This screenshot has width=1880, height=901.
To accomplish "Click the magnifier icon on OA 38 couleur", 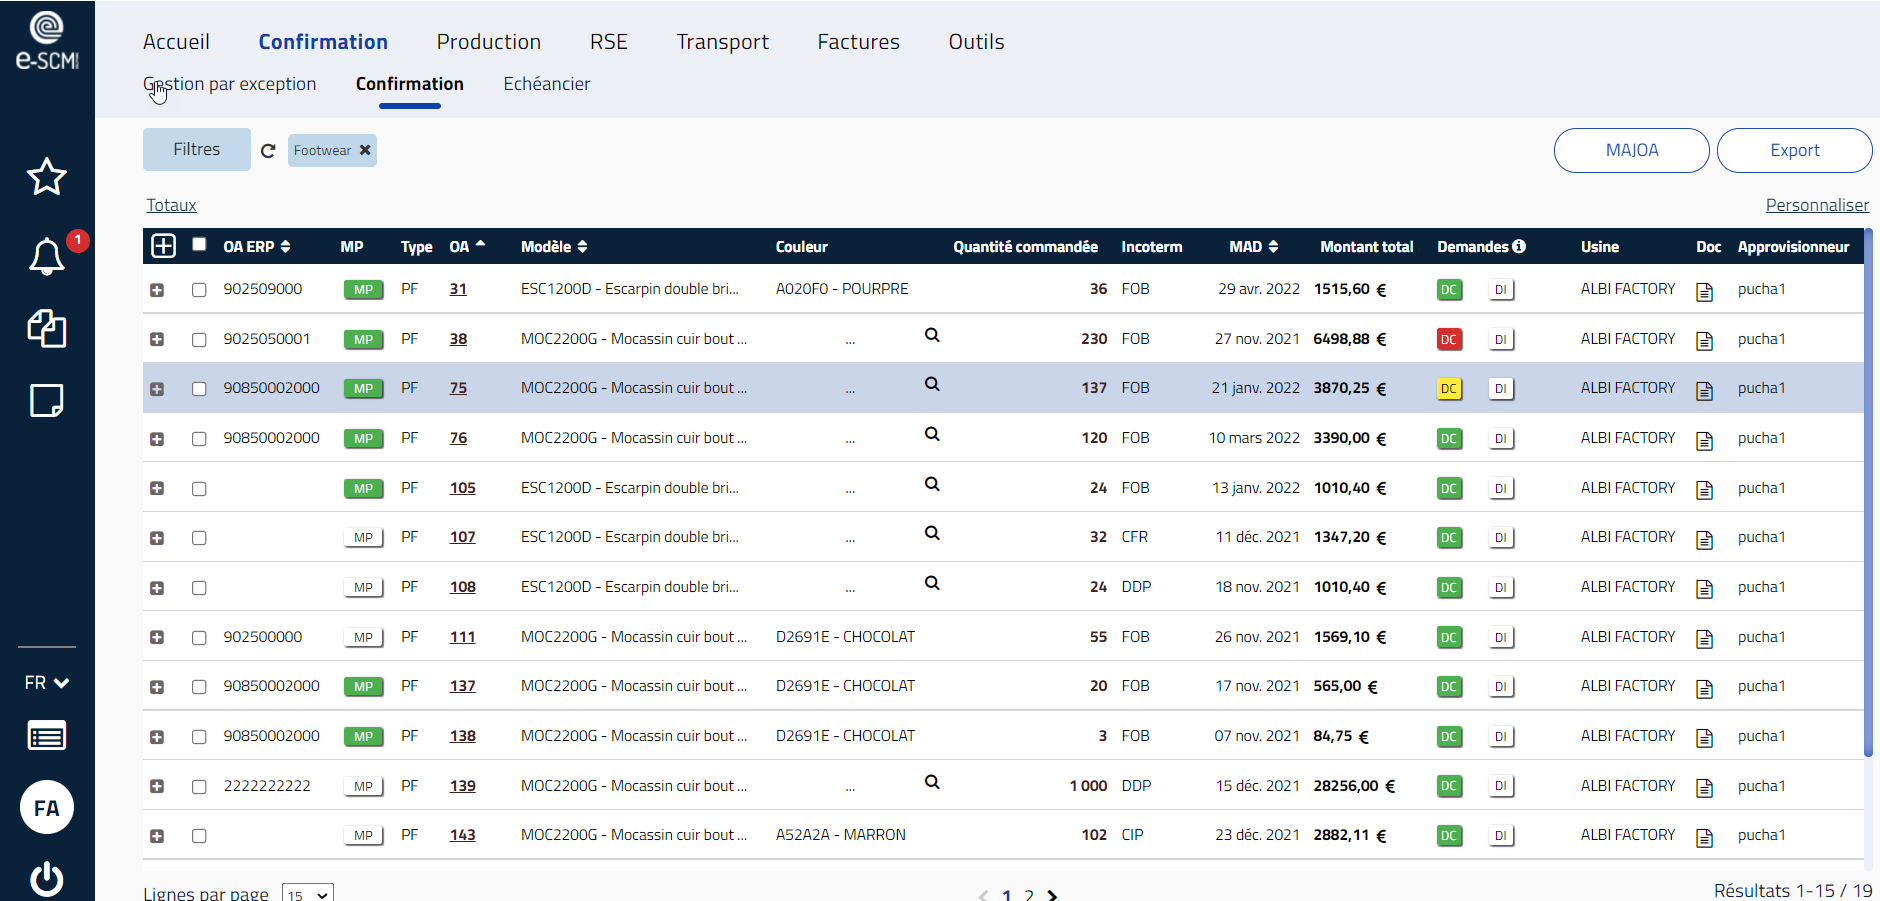I will (x=932, y=335).
